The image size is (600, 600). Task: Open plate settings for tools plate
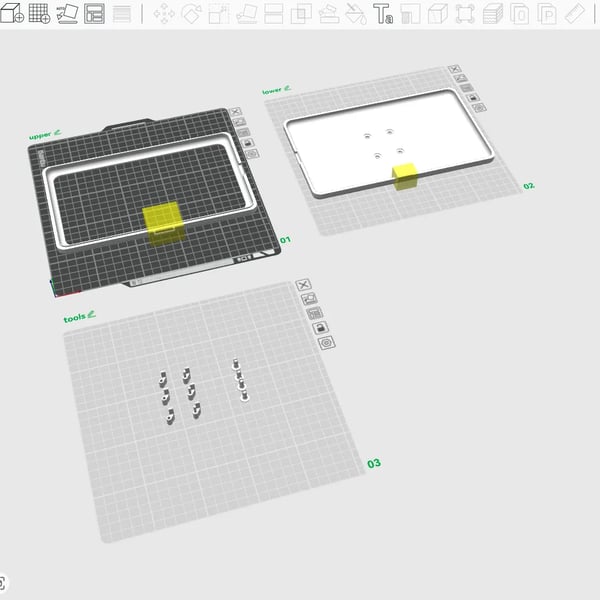326,342
